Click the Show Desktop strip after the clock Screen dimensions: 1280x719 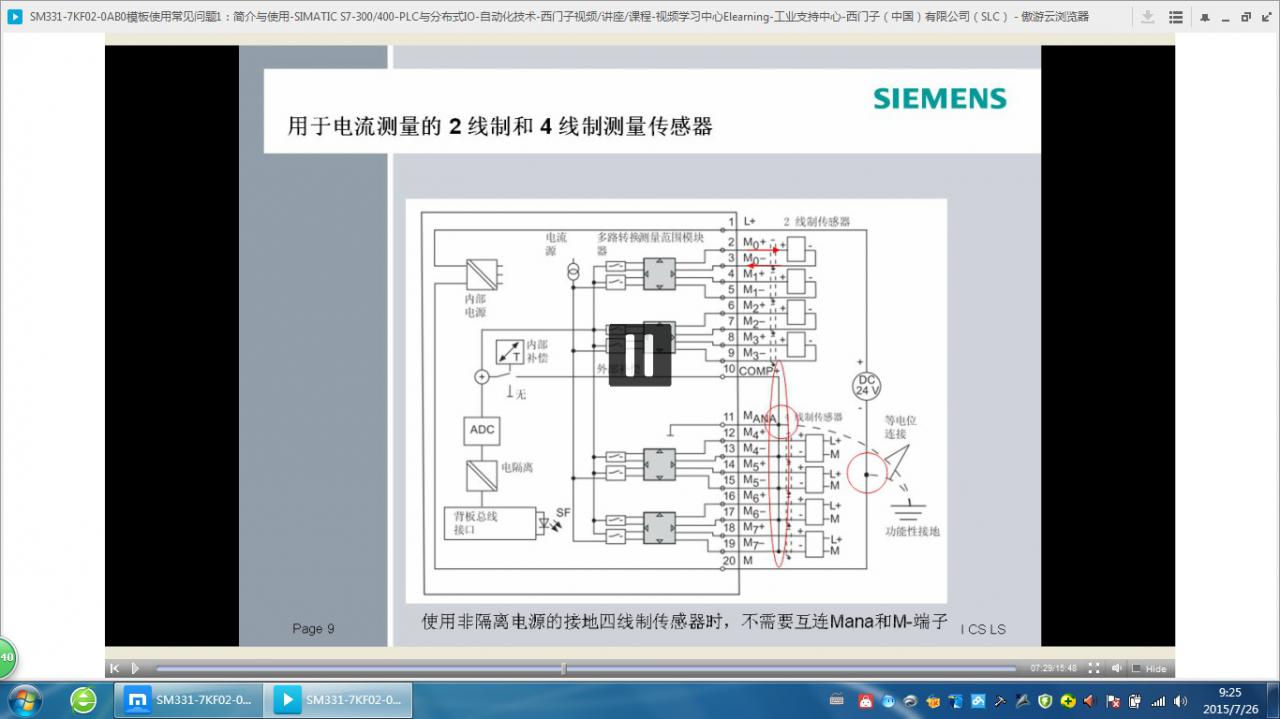pyautogui.click(x=1272, y=700)
